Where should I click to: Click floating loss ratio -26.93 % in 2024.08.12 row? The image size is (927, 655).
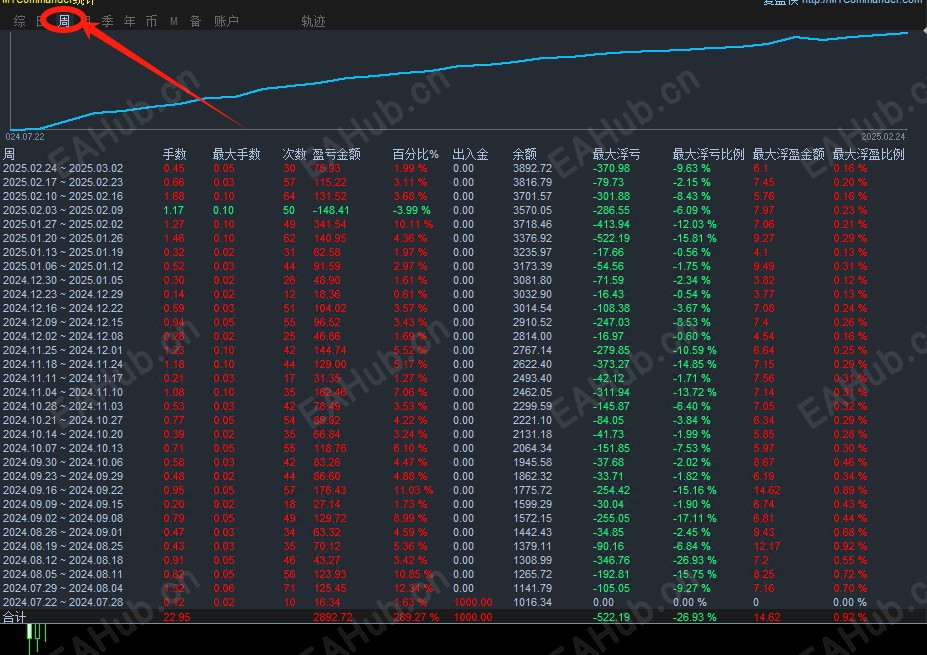(x=694, y=560)
